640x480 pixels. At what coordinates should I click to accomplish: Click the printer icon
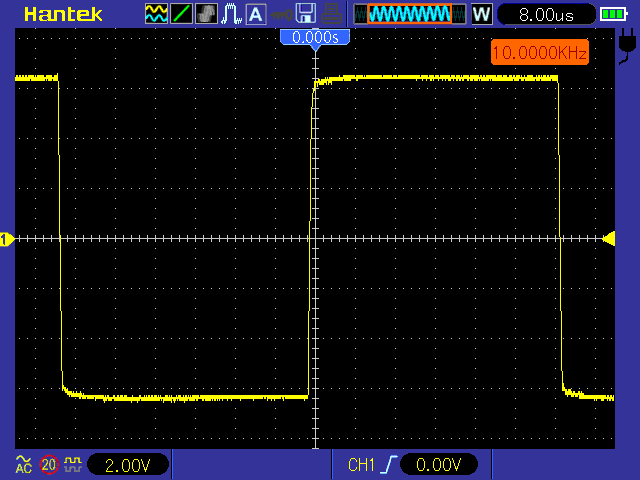331,13
